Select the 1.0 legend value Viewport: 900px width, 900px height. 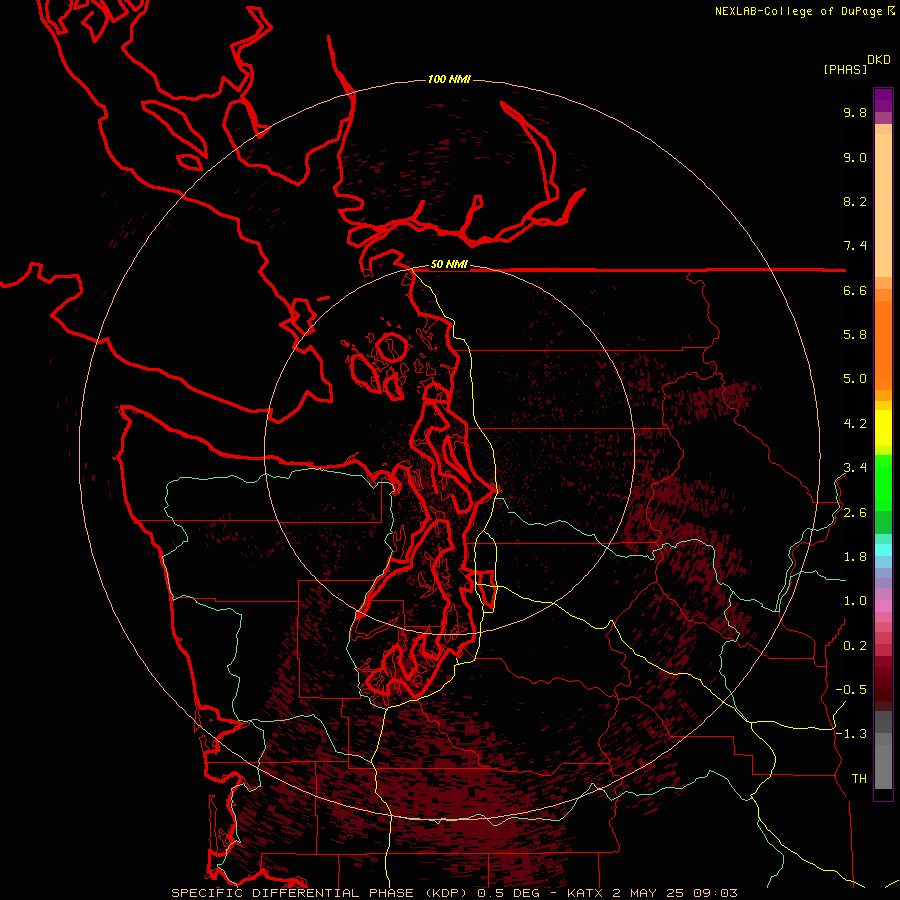click(x=855, y=601)
